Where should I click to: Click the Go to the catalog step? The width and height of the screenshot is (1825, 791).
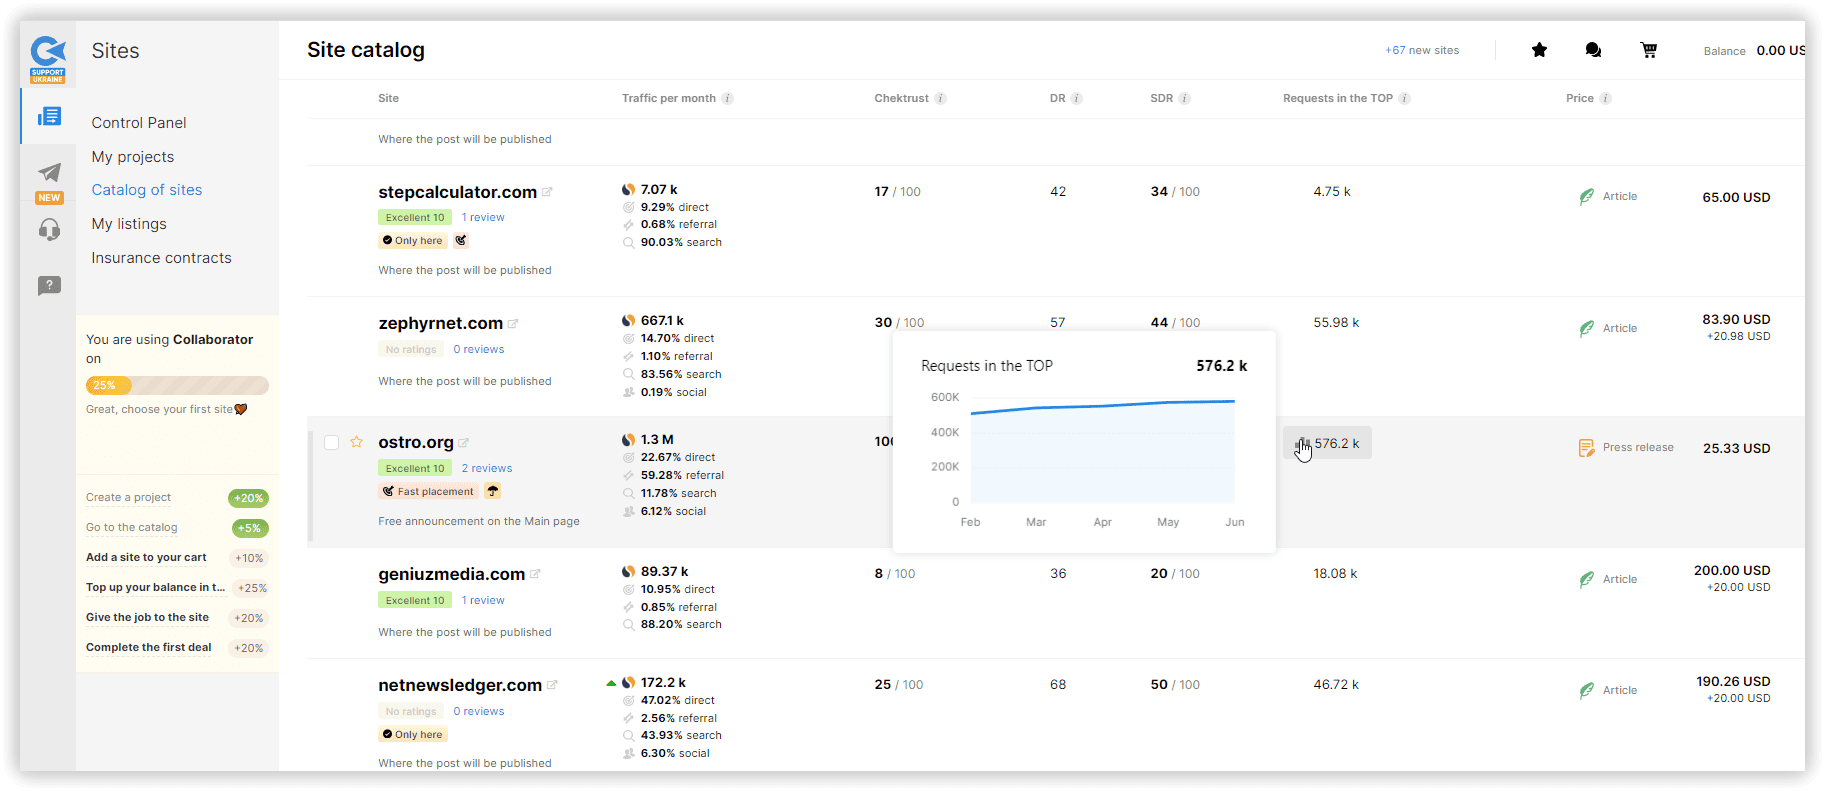(x=131, y=528)
